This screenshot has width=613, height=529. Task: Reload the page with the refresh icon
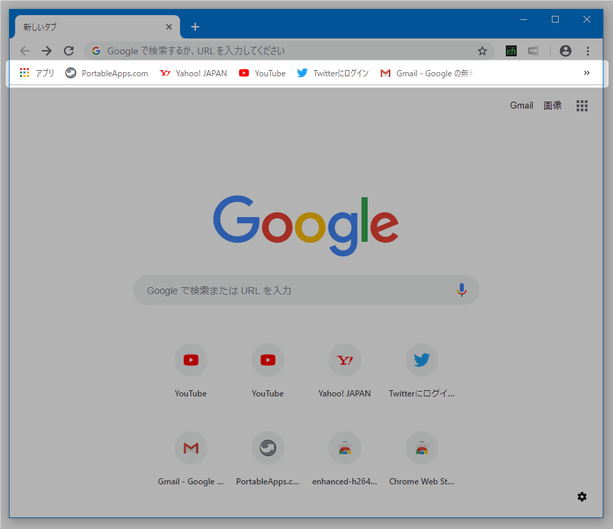(69, 51)
